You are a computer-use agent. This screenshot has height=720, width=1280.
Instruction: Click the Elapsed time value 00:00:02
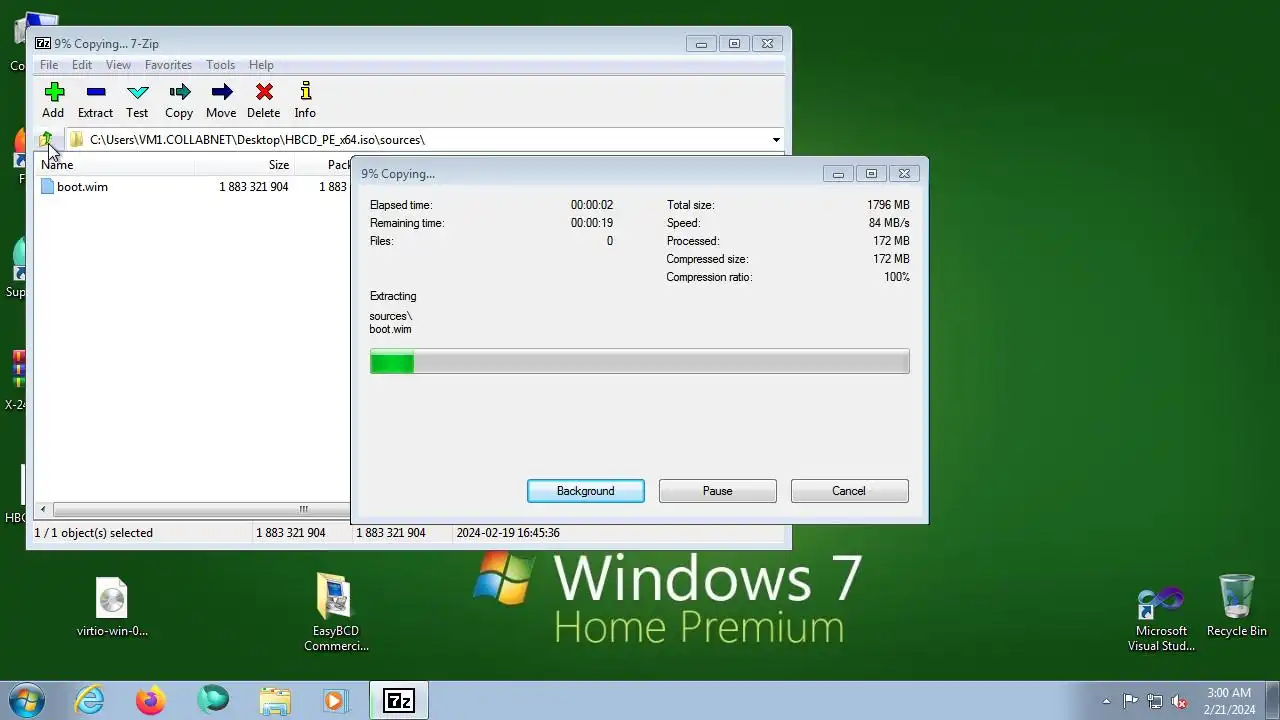(592, 205)
